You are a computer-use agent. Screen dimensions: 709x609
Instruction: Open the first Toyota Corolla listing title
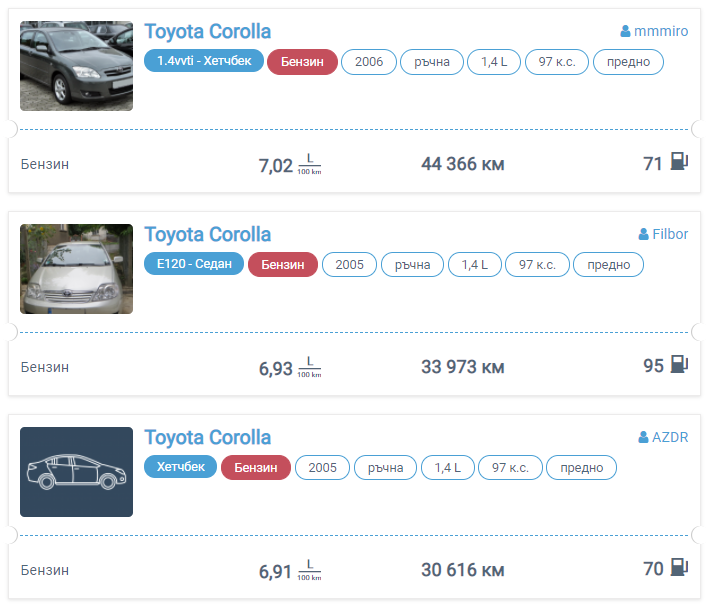tap(207, 31)
